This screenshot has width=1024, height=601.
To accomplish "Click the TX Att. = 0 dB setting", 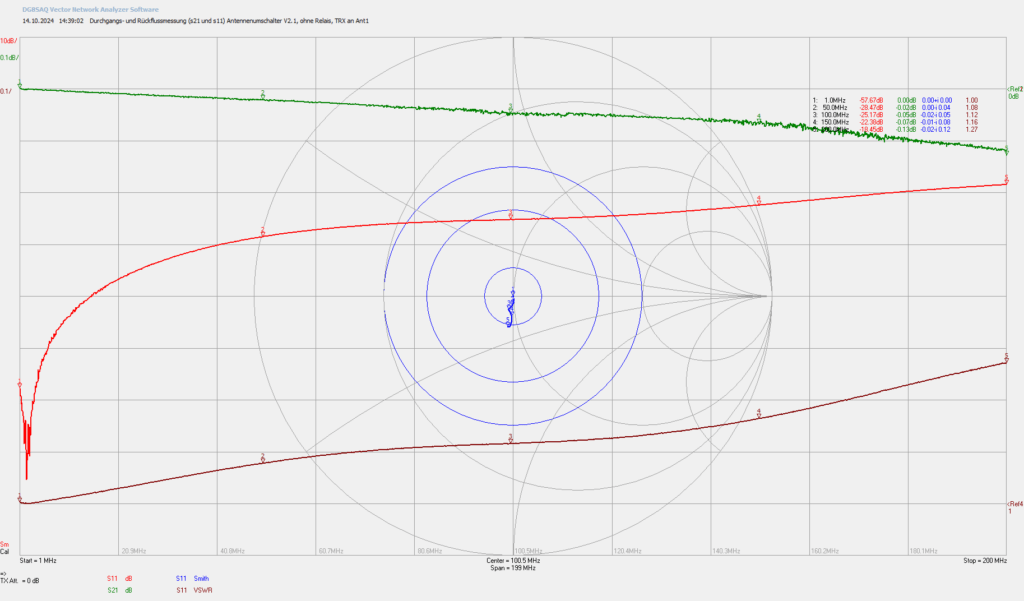I will point(20,580).
